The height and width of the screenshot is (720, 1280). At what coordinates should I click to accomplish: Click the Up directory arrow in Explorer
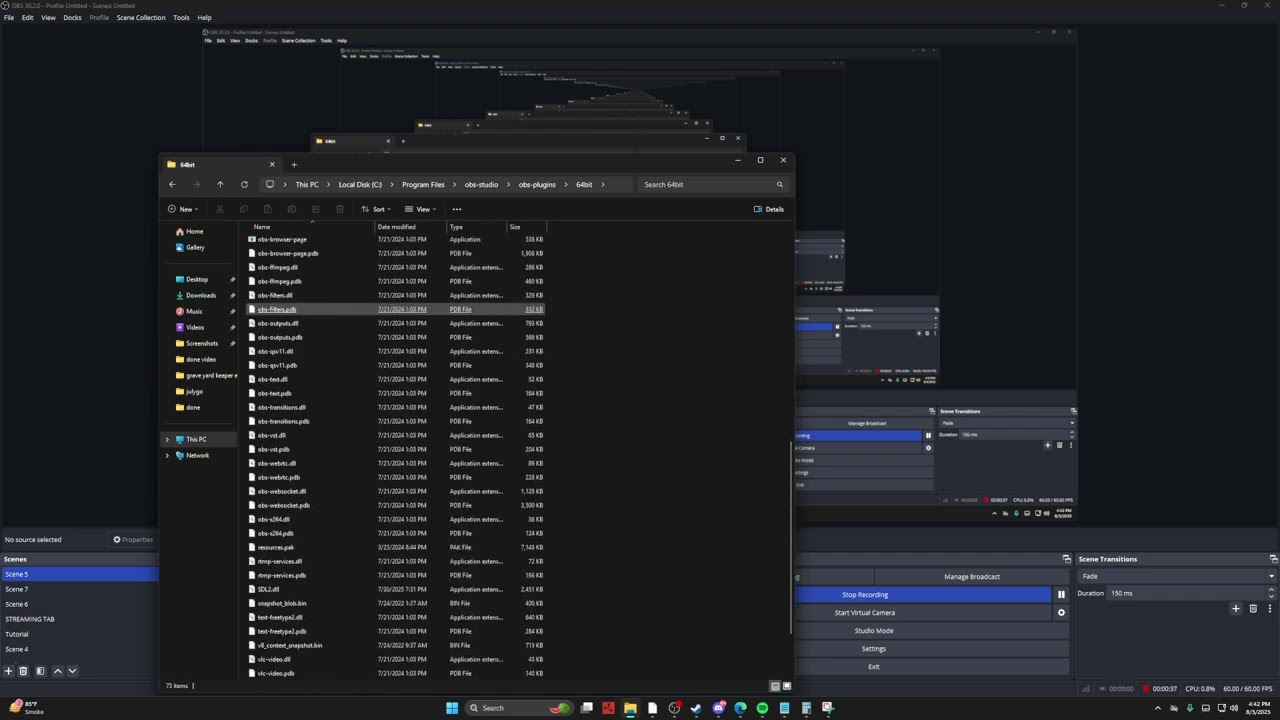coord(220,185)
